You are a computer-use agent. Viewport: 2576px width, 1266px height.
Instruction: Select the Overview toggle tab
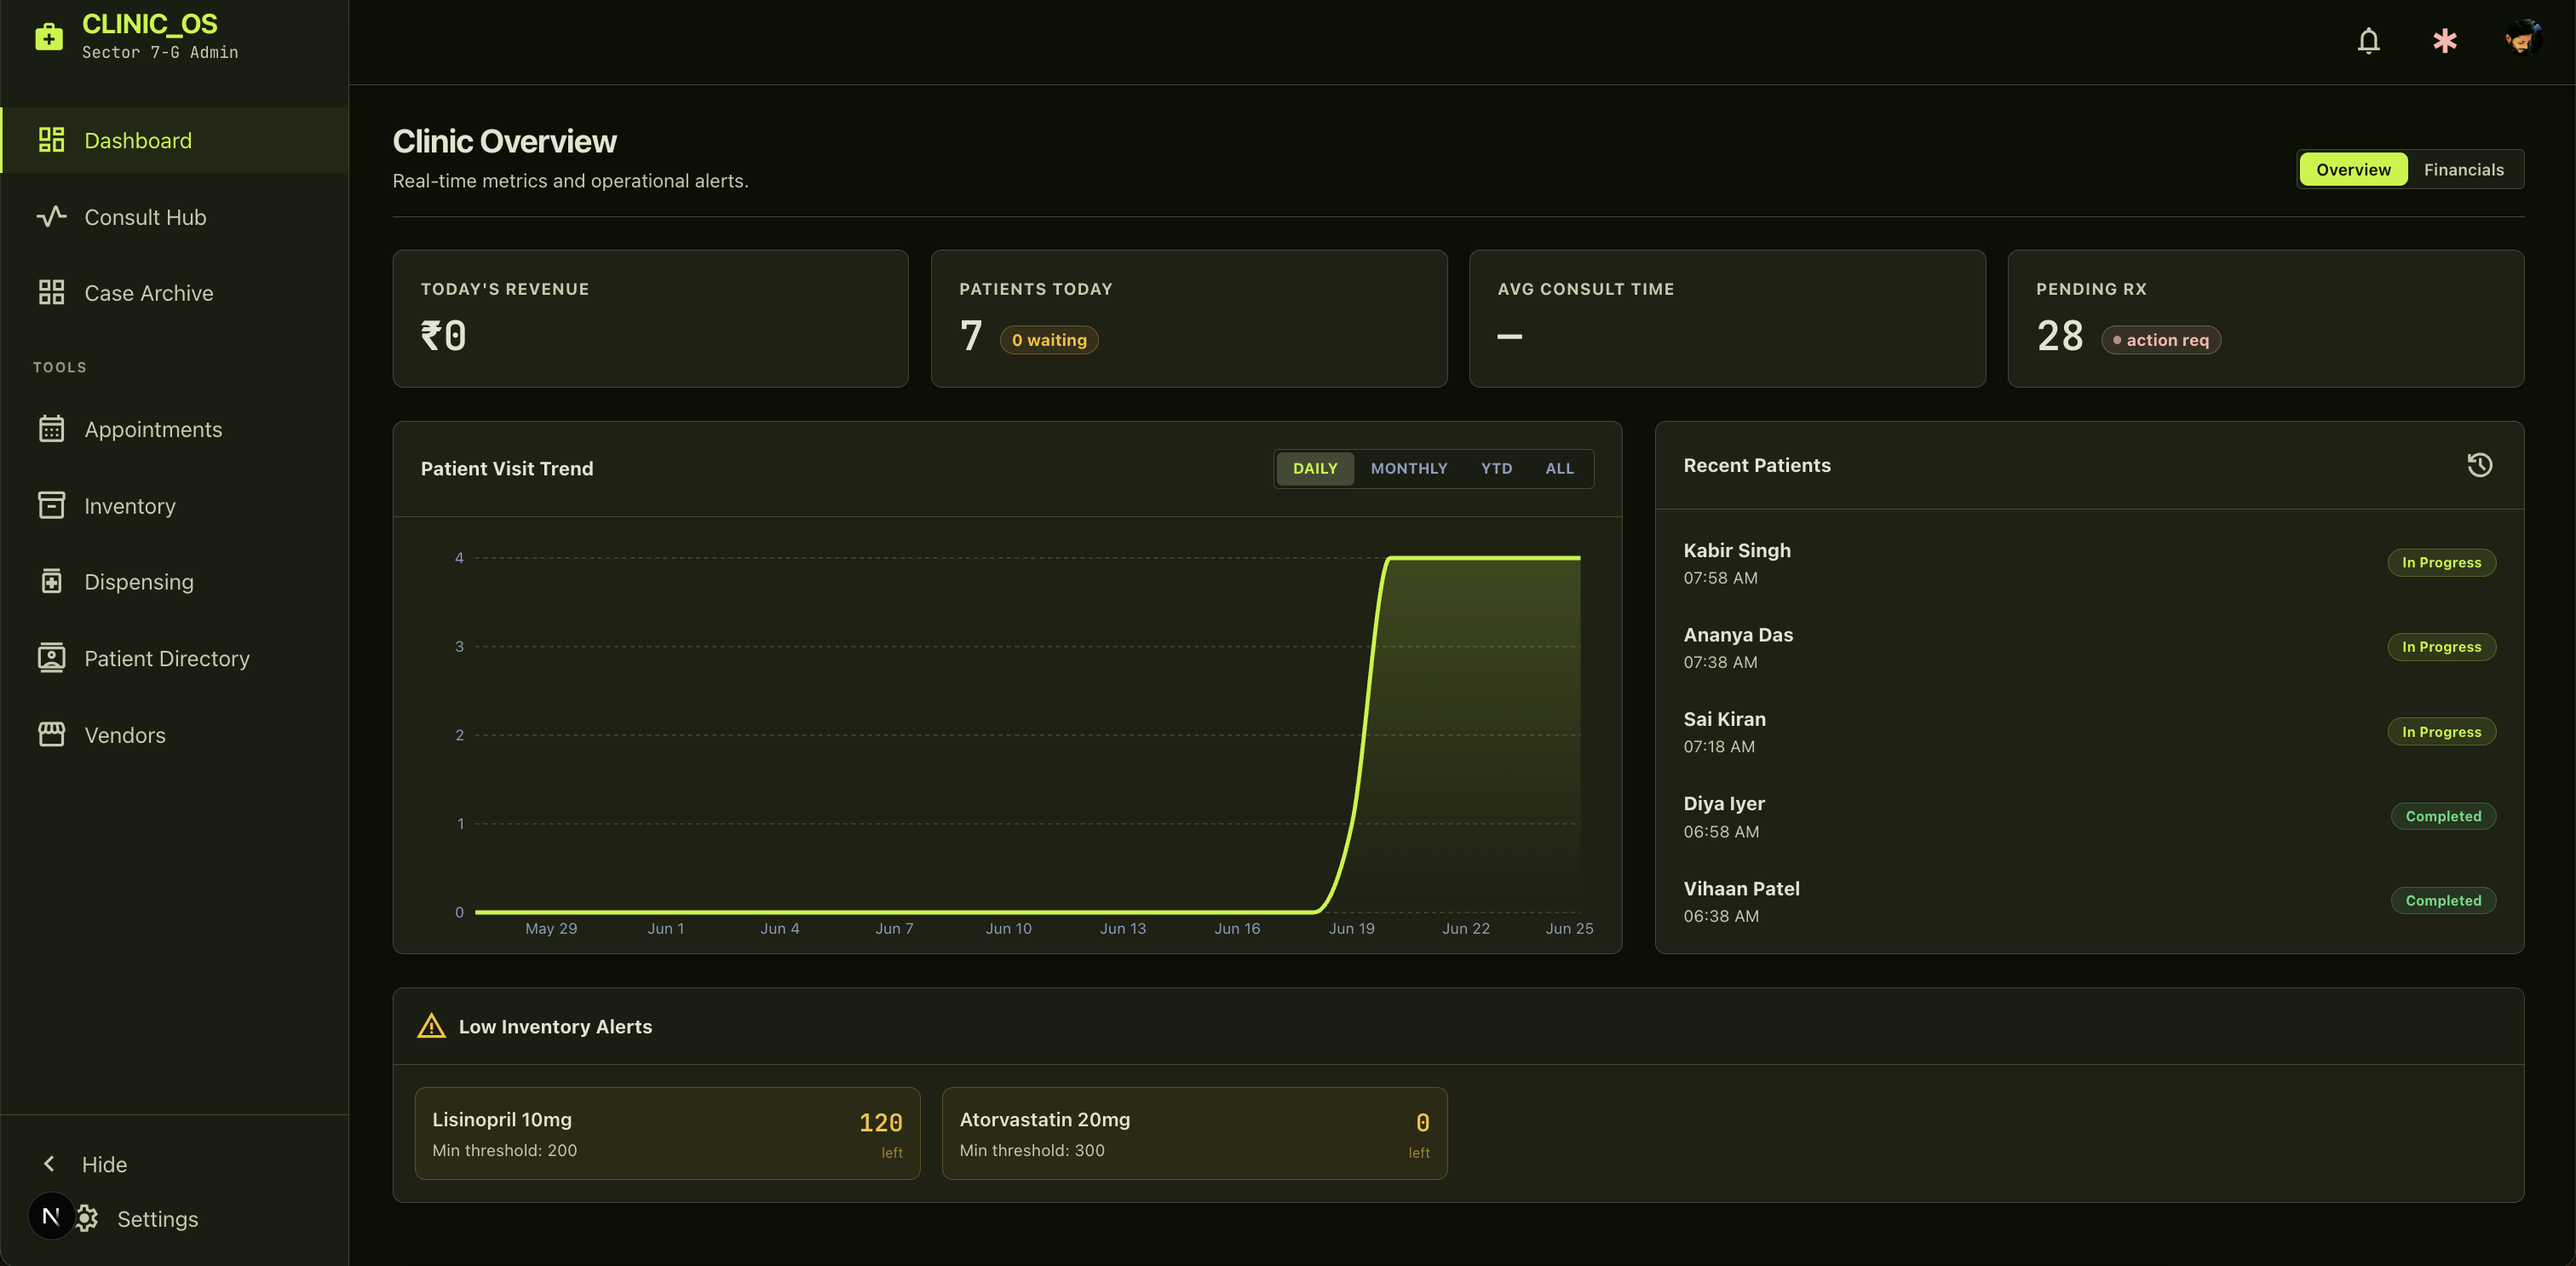[2353, 169]
